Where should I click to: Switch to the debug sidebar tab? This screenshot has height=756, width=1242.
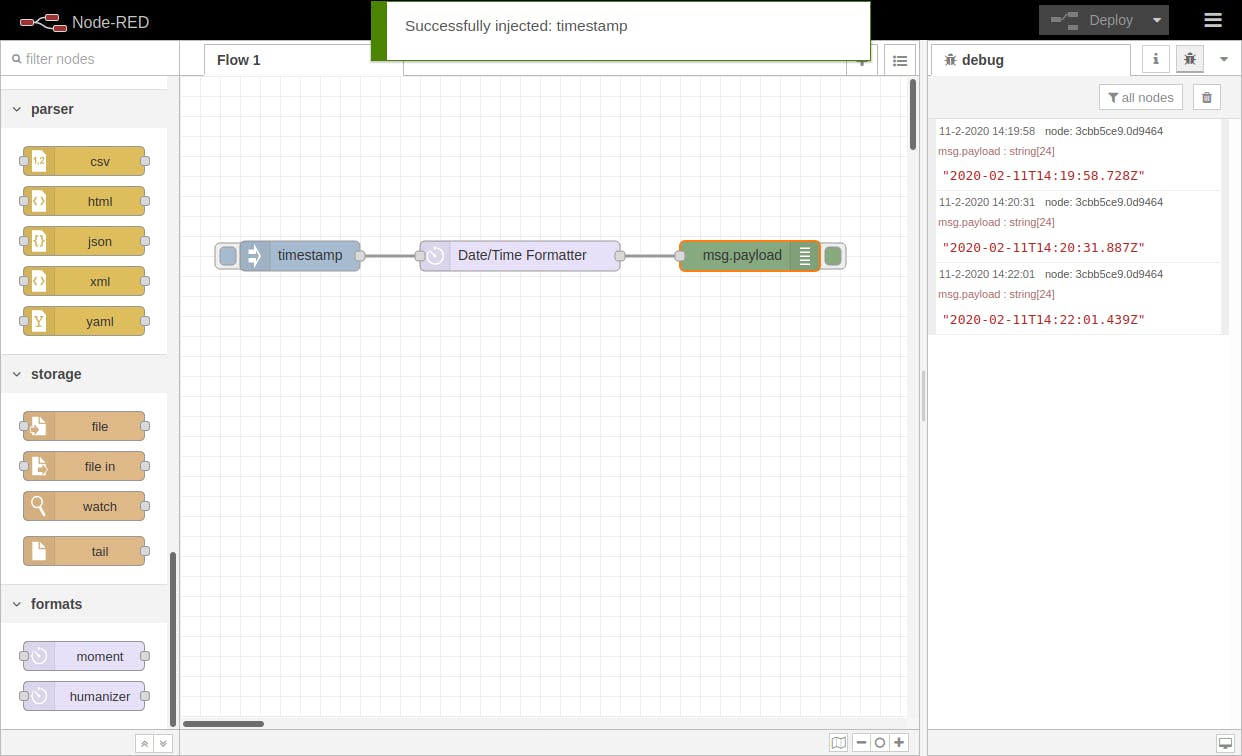(x=1030, y=60)
